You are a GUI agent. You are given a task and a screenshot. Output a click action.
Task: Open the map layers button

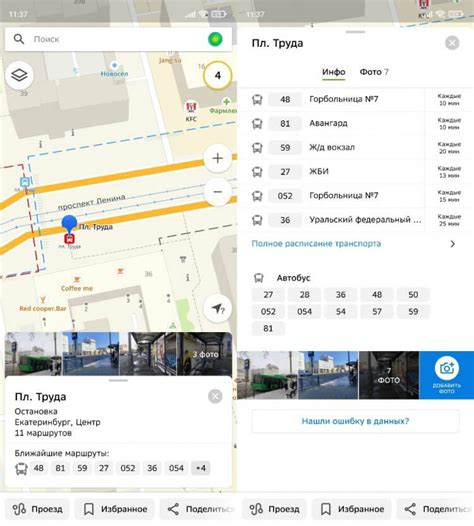pos(19,75)
